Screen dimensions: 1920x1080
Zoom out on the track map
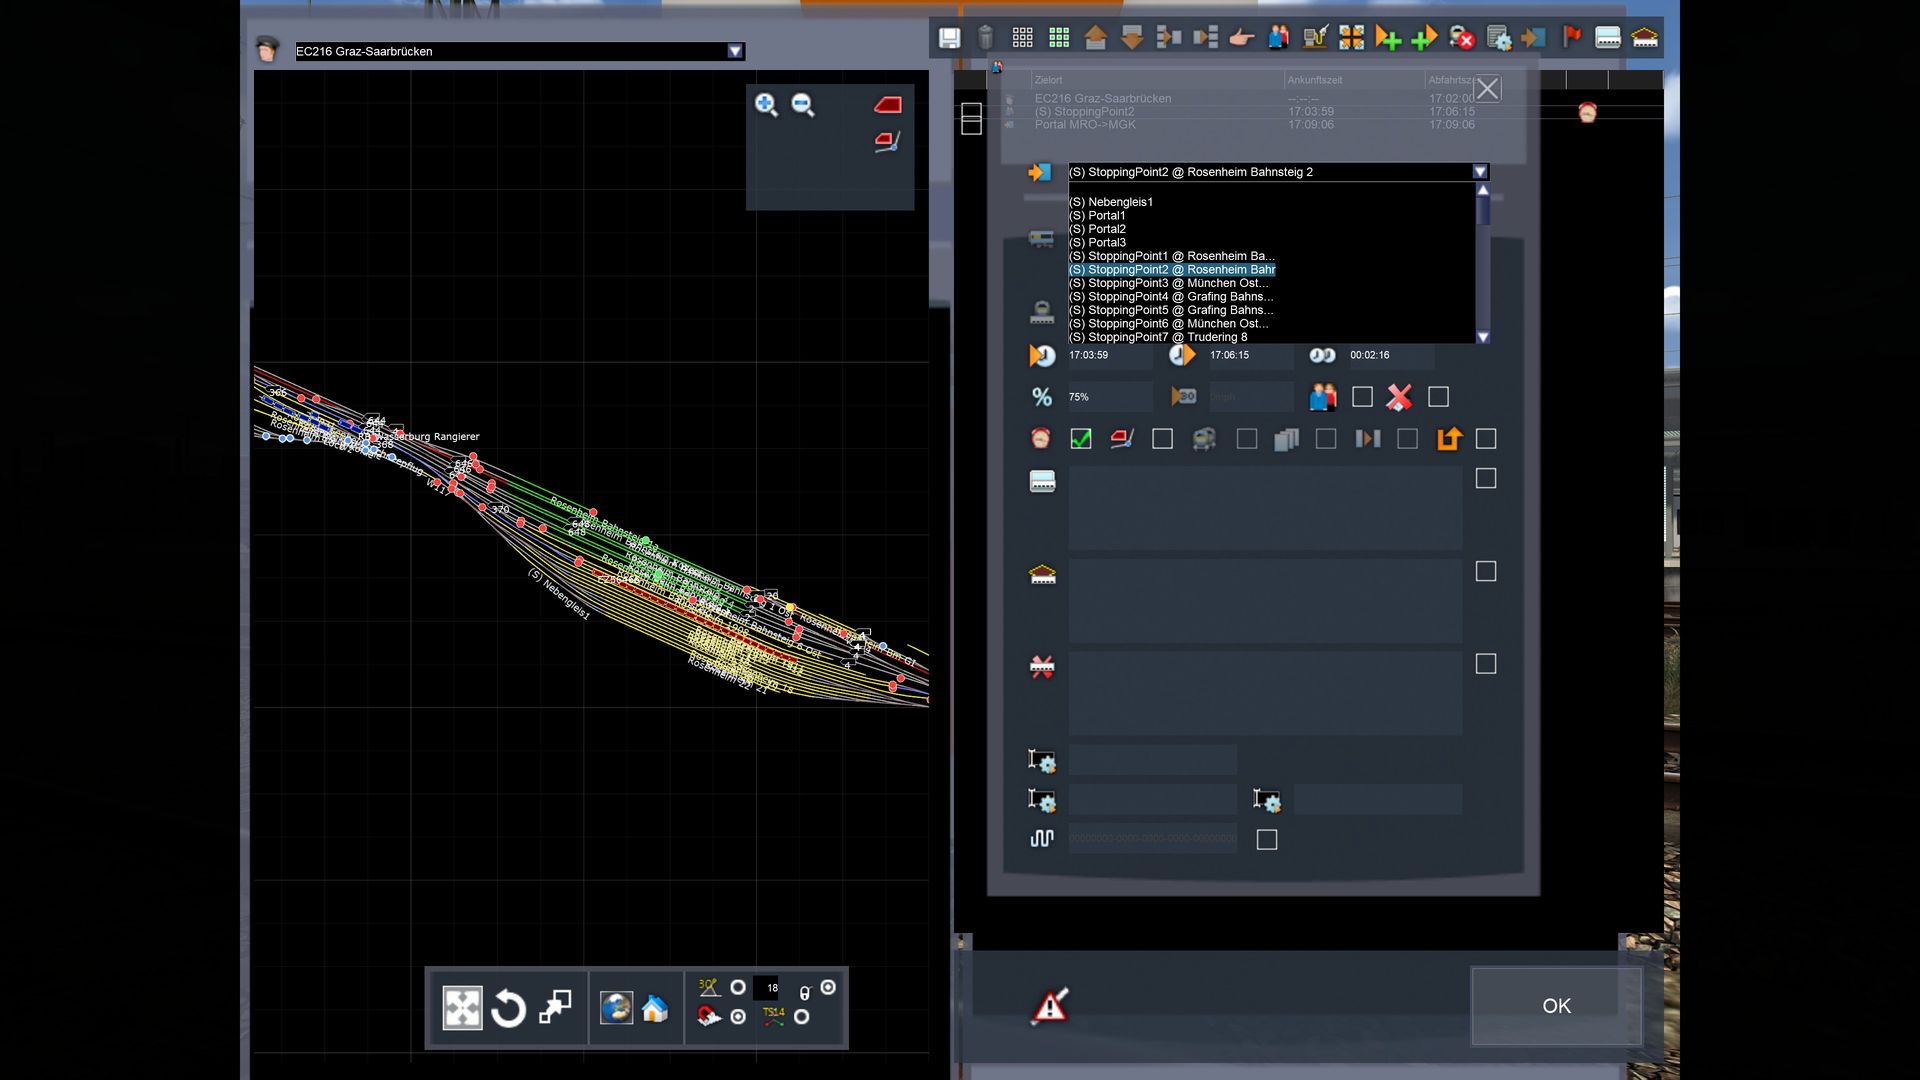803,105
